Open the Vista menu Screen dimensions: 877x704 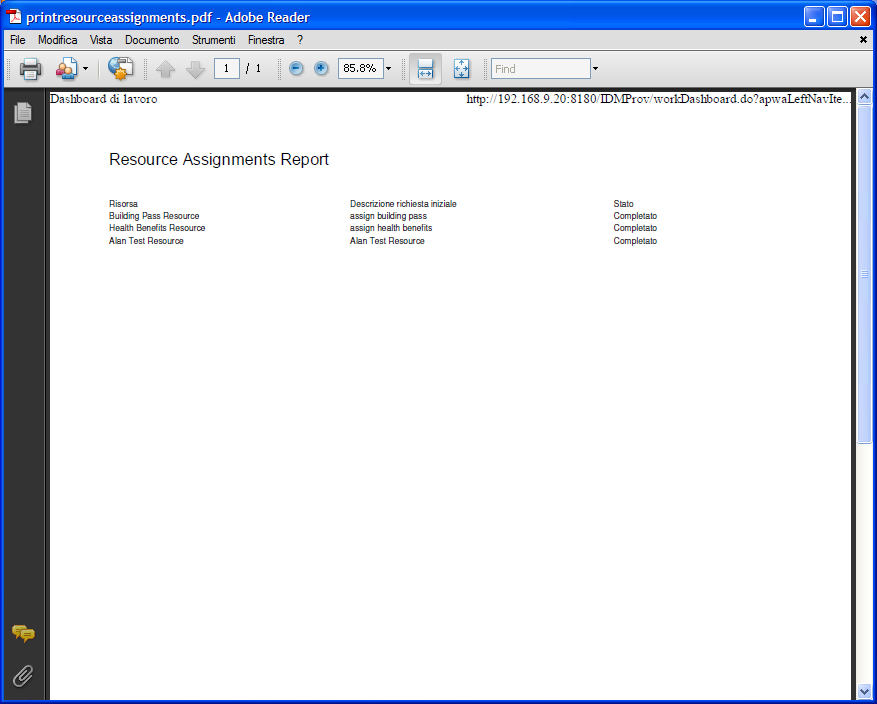pyautogui.click(x=101, y=40)
